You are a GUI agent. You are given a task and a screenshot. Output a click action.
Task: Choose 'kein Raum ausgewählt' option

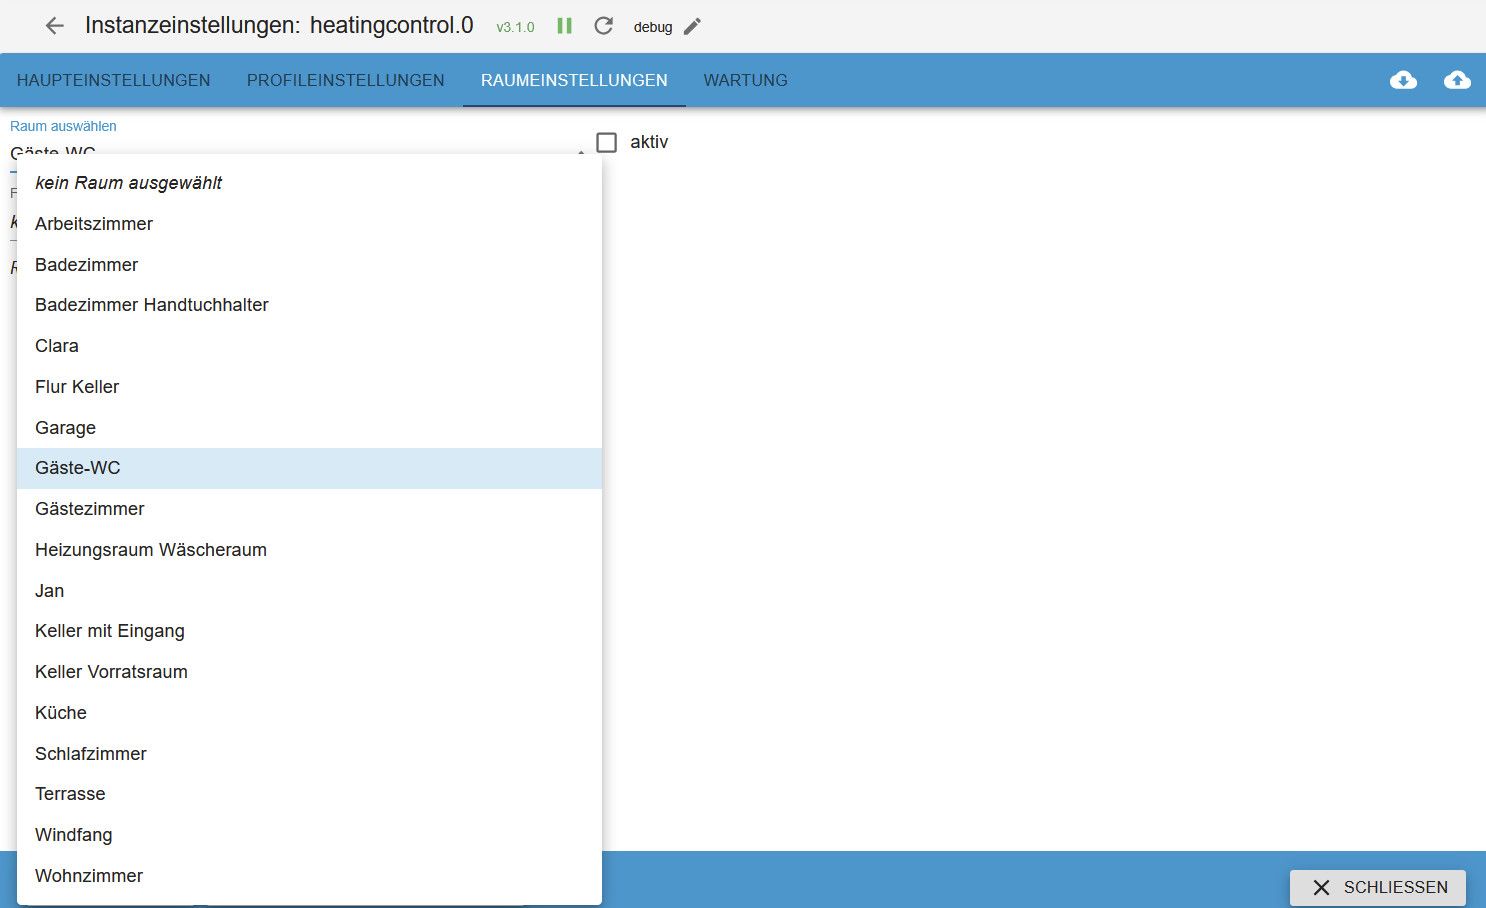tap(309, 183)
